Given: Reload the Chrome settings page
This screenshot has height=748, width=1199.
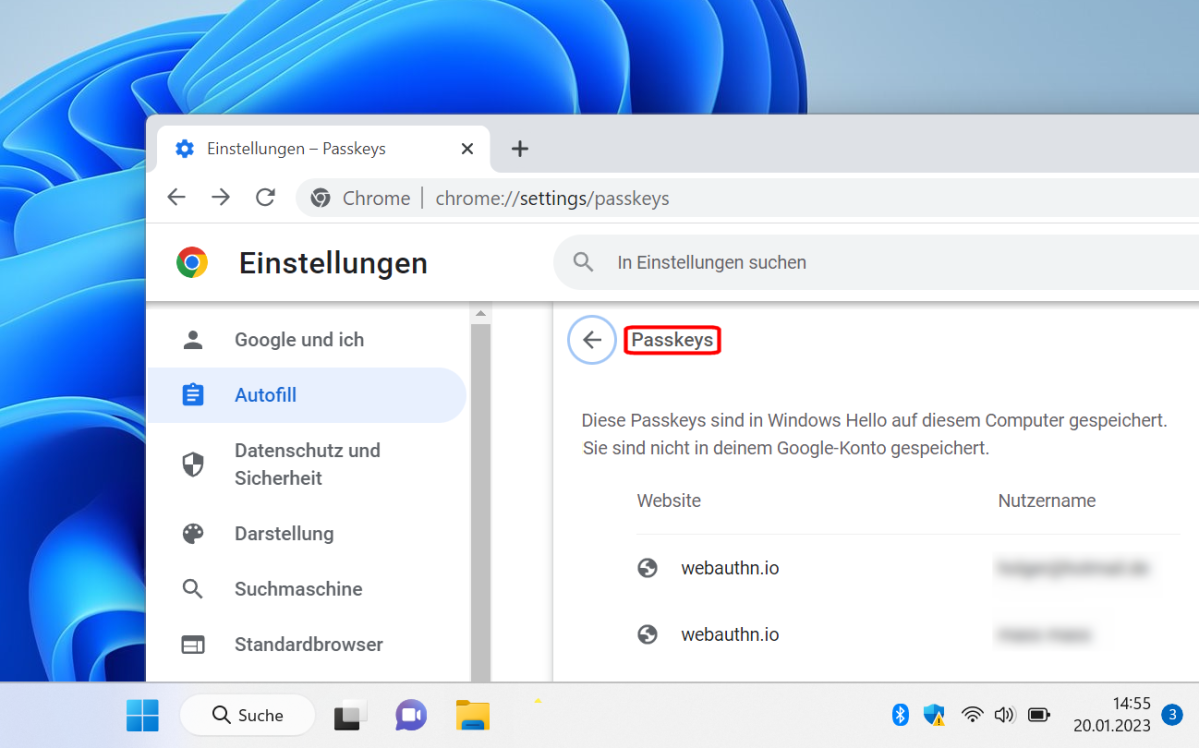Looking at the screenshot, I should [x=265, y=197].
